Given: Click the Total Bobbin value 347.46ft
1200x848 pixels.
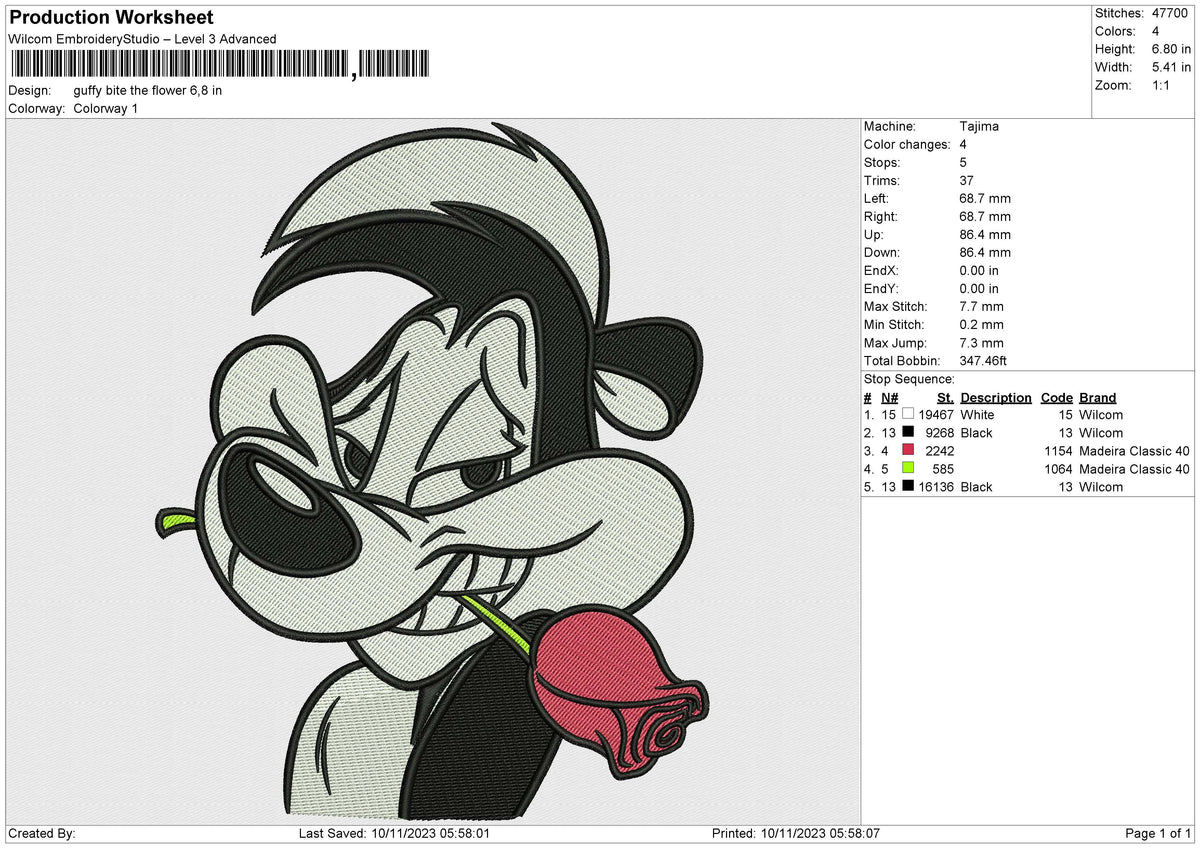Looking at the screenshot, I should [x=987, y=360].
